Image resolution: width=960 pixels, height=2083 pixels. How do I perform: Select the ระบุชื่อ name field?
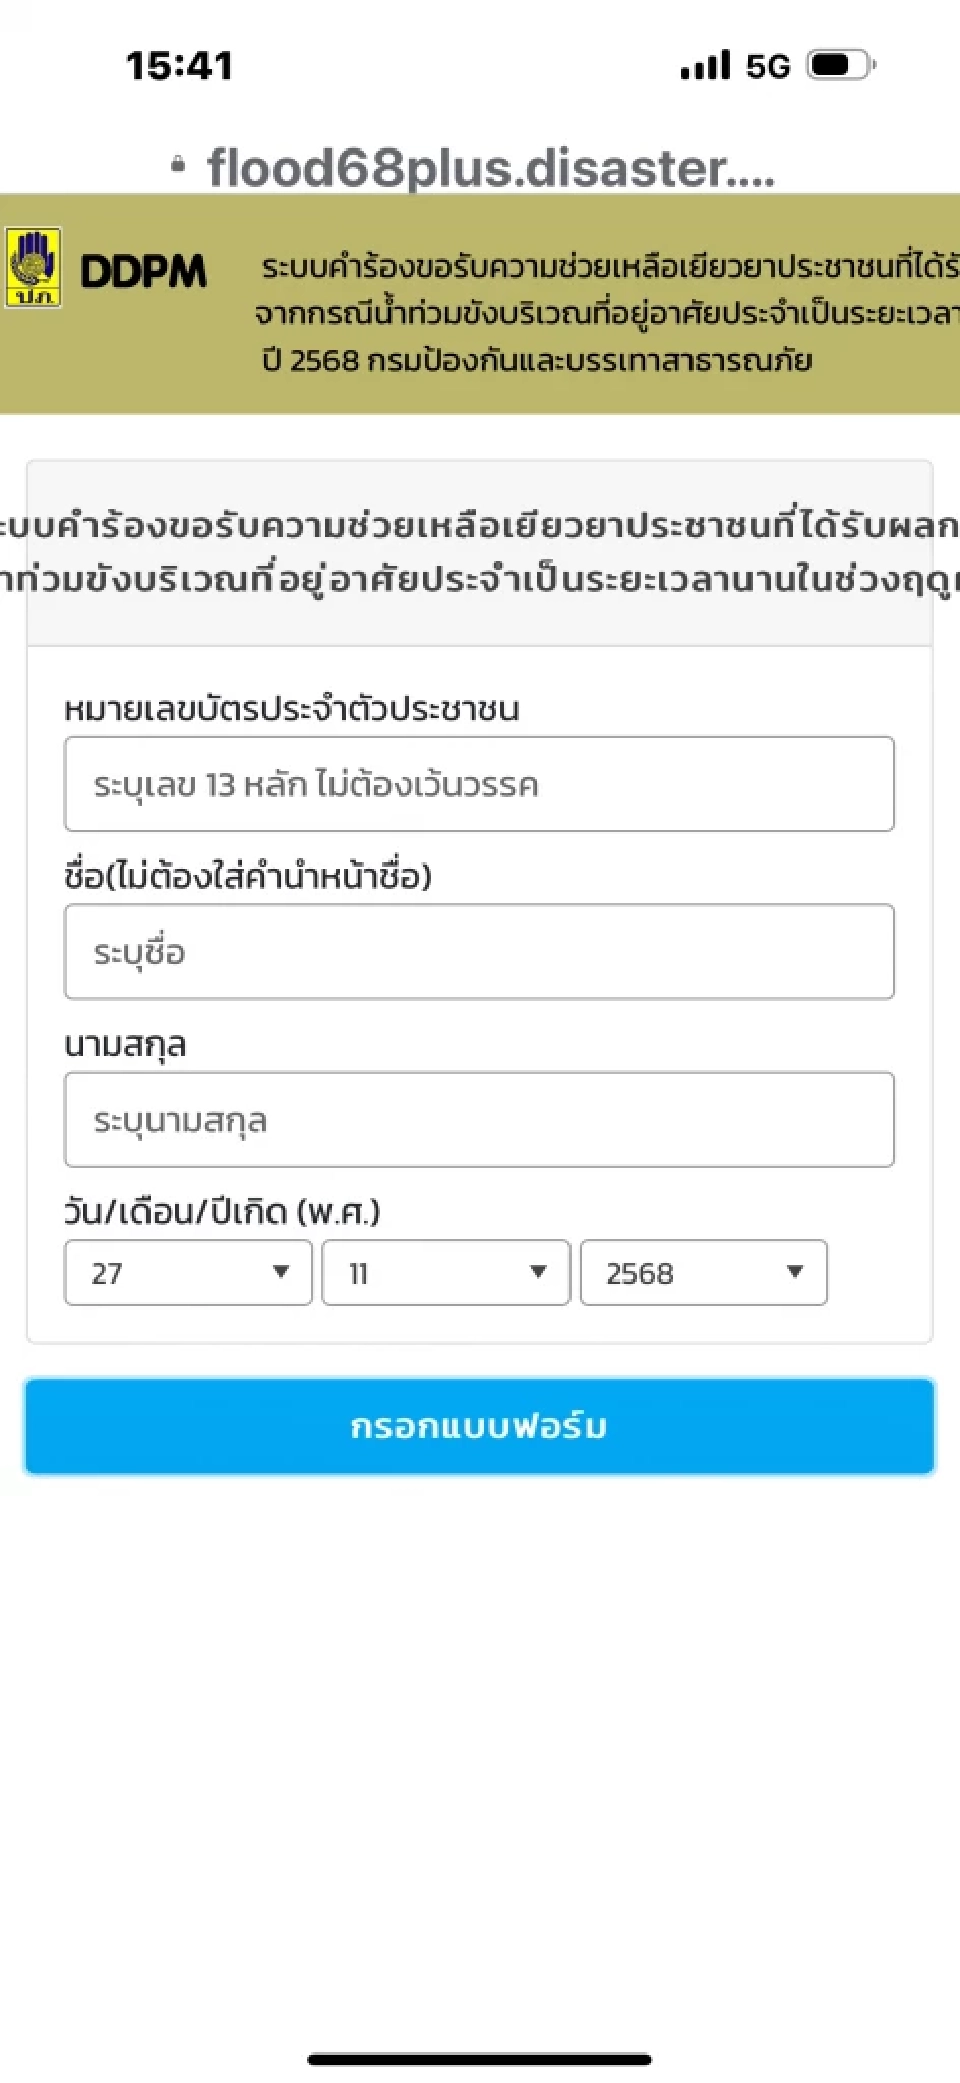point(480,952)
